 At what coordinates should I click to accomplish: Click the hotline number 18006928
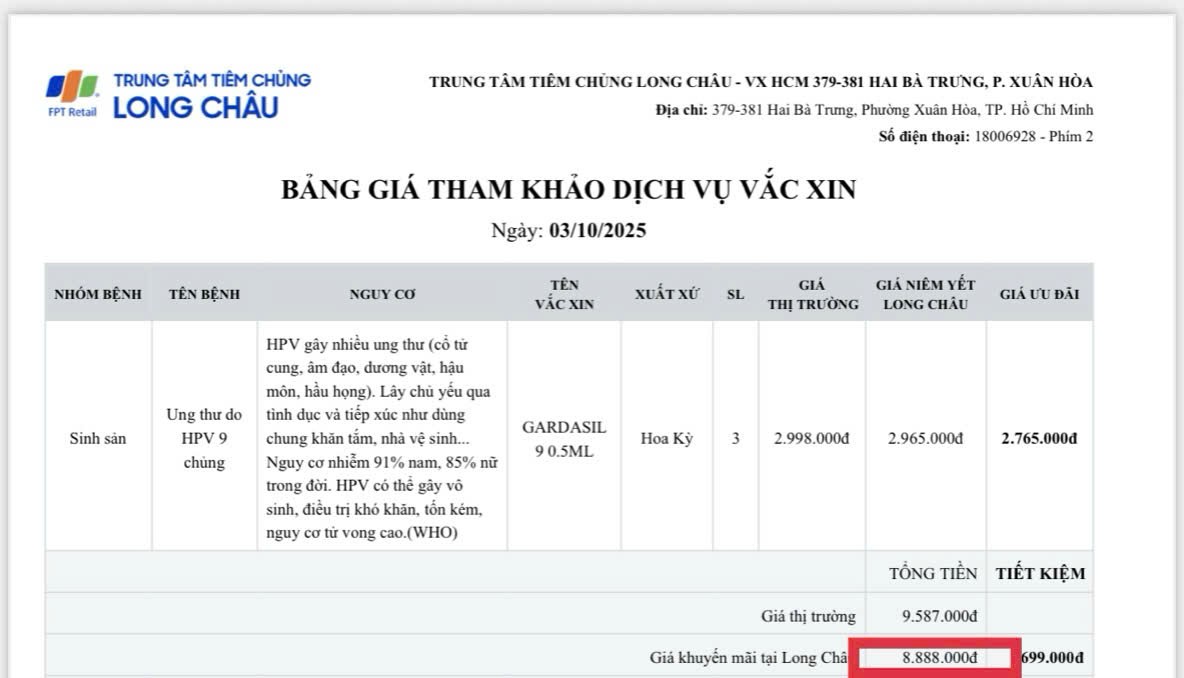1006,137
